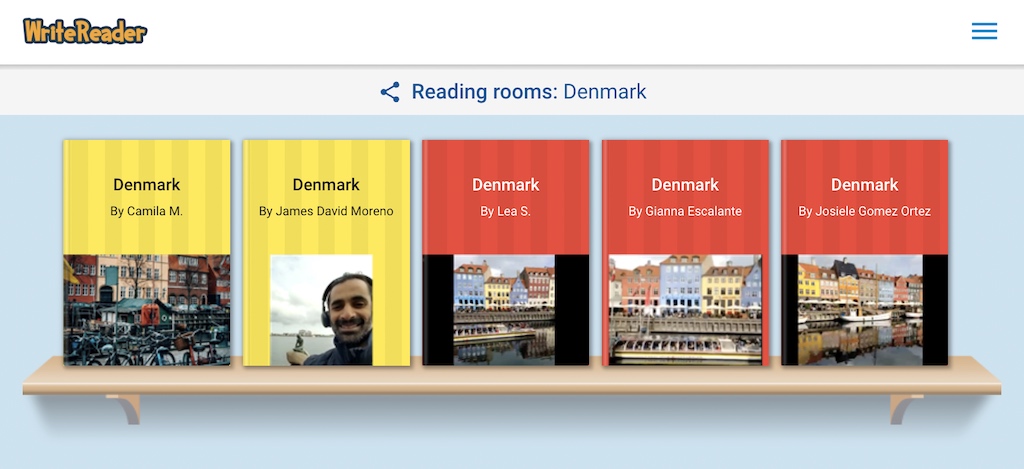Click the 'By Gianna Escalante' author text
The height and width of the screenshot is (469, 1024).
pyautogui.click(x=685, y=212)
